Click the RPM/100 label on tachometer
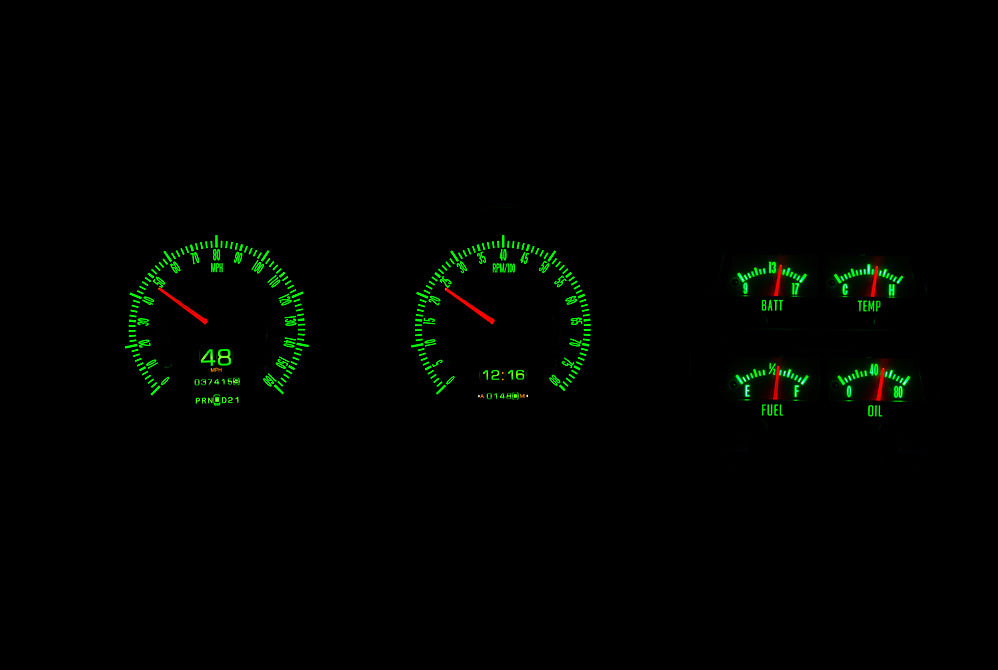Image resolution: width=998 pixels, height=670 pixels. (503, 268)
